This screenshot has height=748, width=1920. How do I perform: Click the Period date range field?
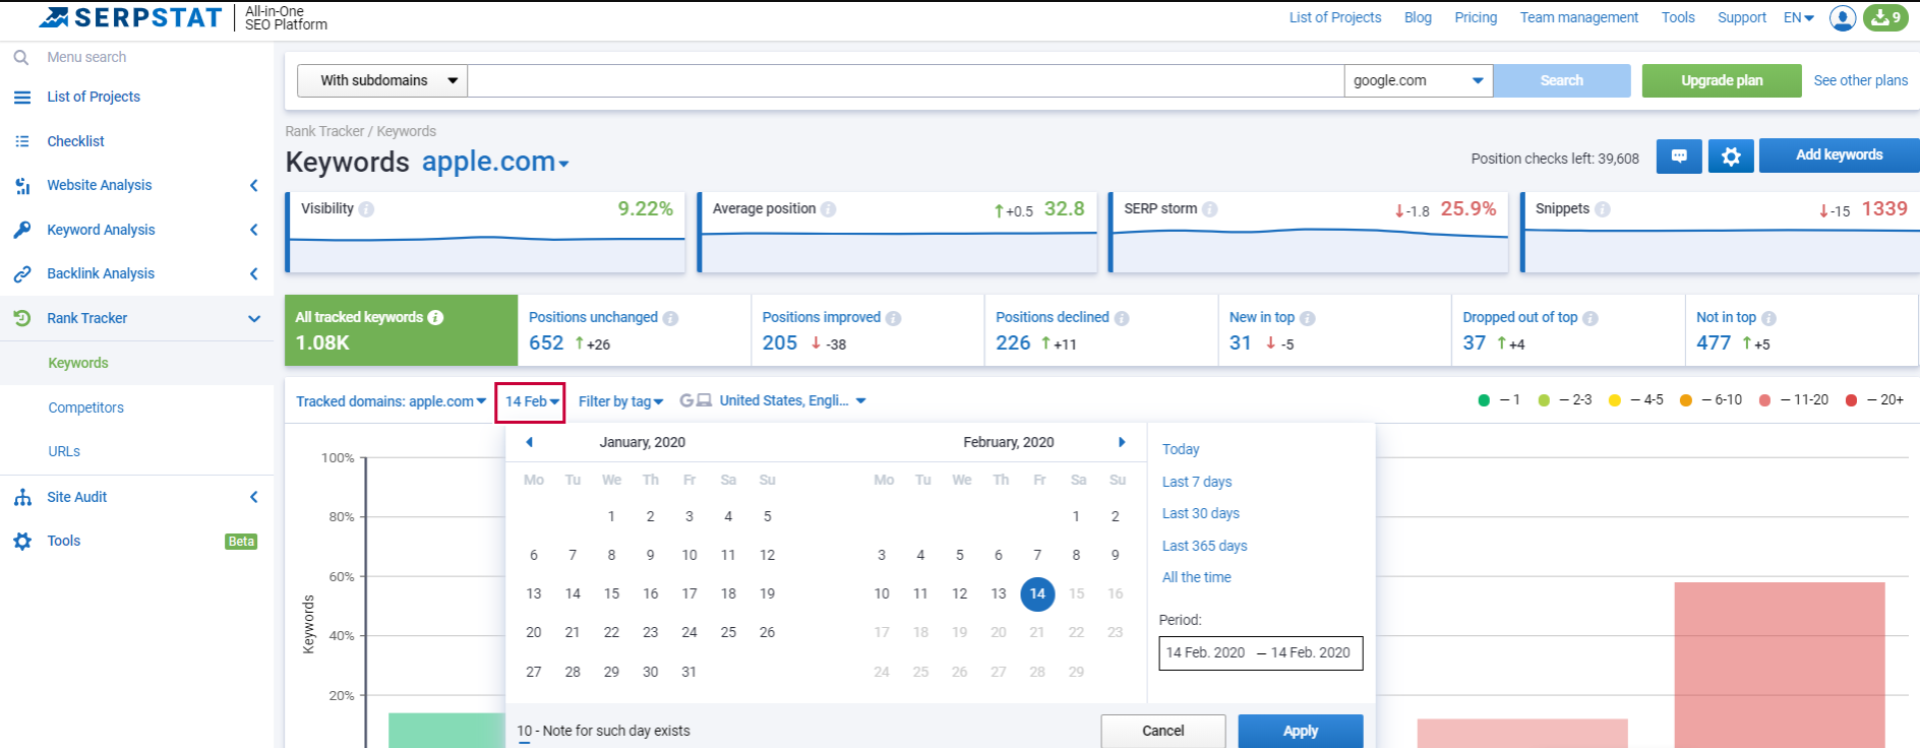point(1260,653)
